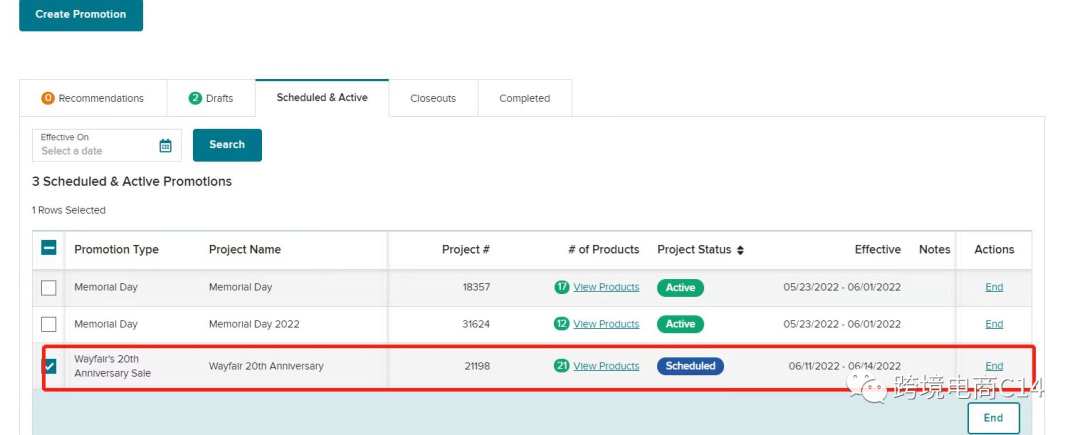Open the Completed tab
The height and width of the screenshot is (435, 1080).
525,98
